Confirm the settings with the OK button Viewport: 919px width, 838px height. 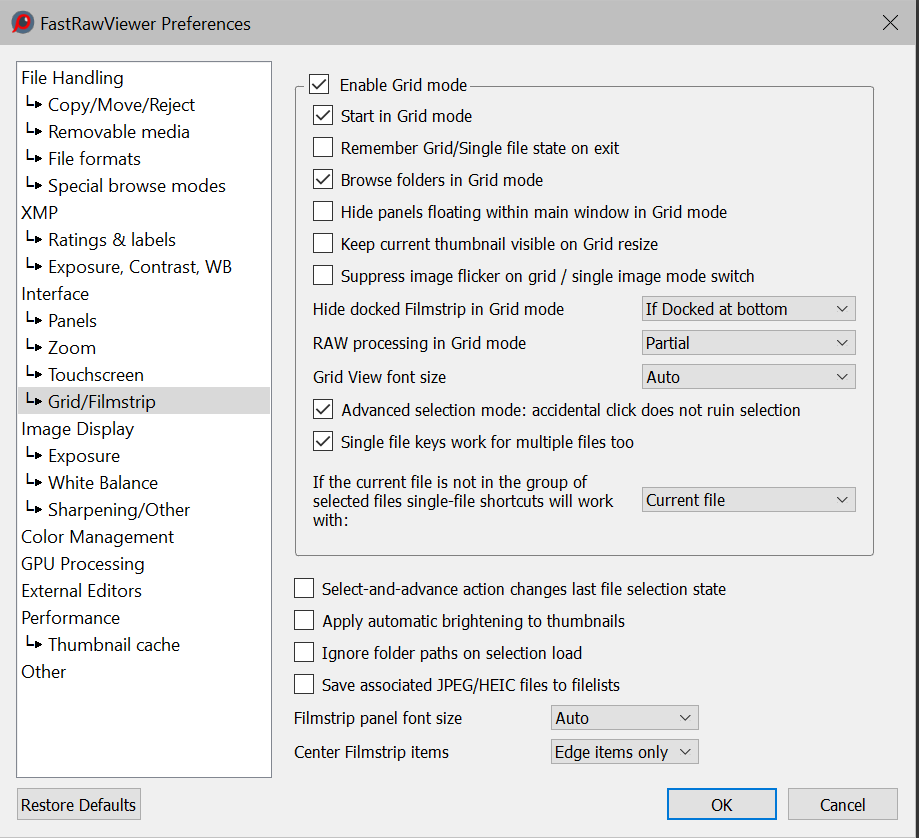[721, 805]
